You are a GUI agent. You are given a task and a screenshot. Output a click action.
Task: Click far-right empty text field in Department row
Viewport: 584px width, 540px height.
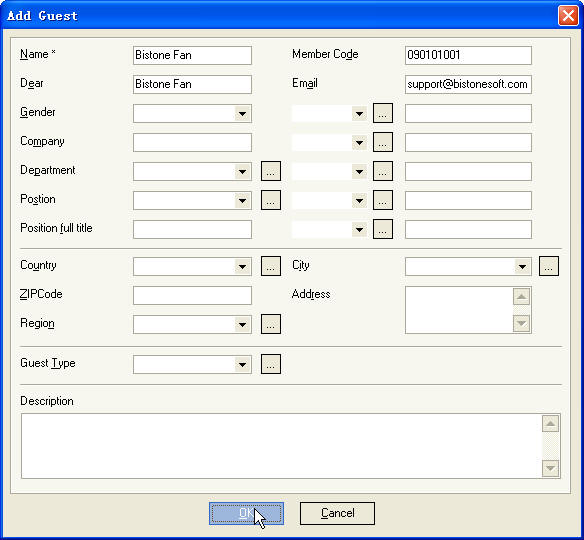click(468, 172)
